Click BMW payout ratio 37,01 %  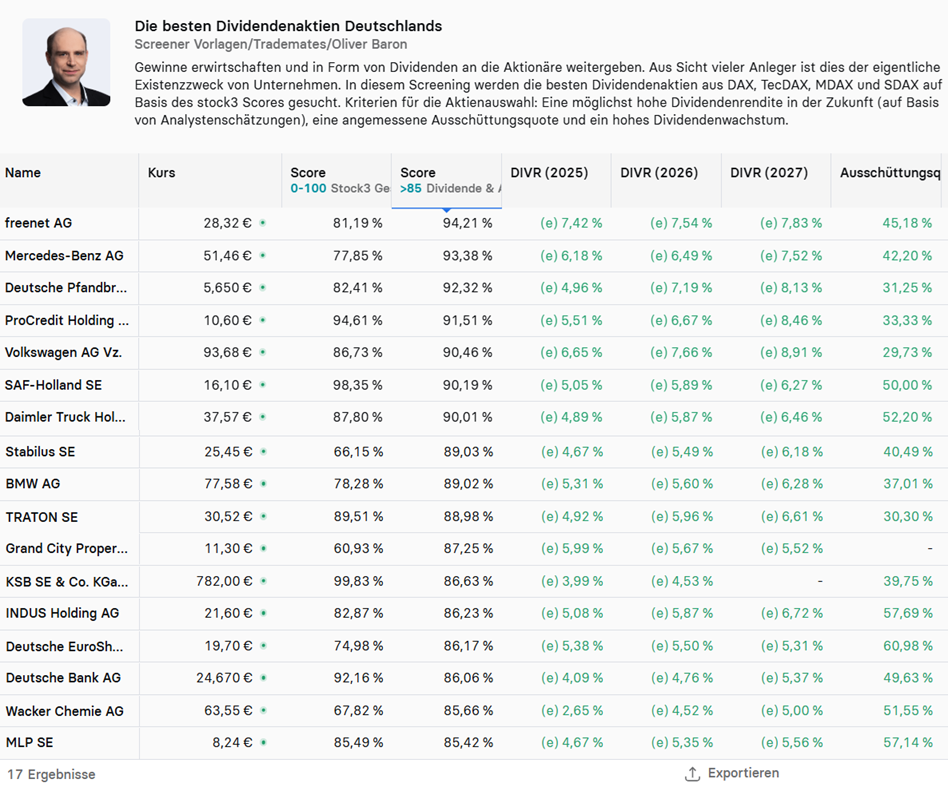[908, 484]
